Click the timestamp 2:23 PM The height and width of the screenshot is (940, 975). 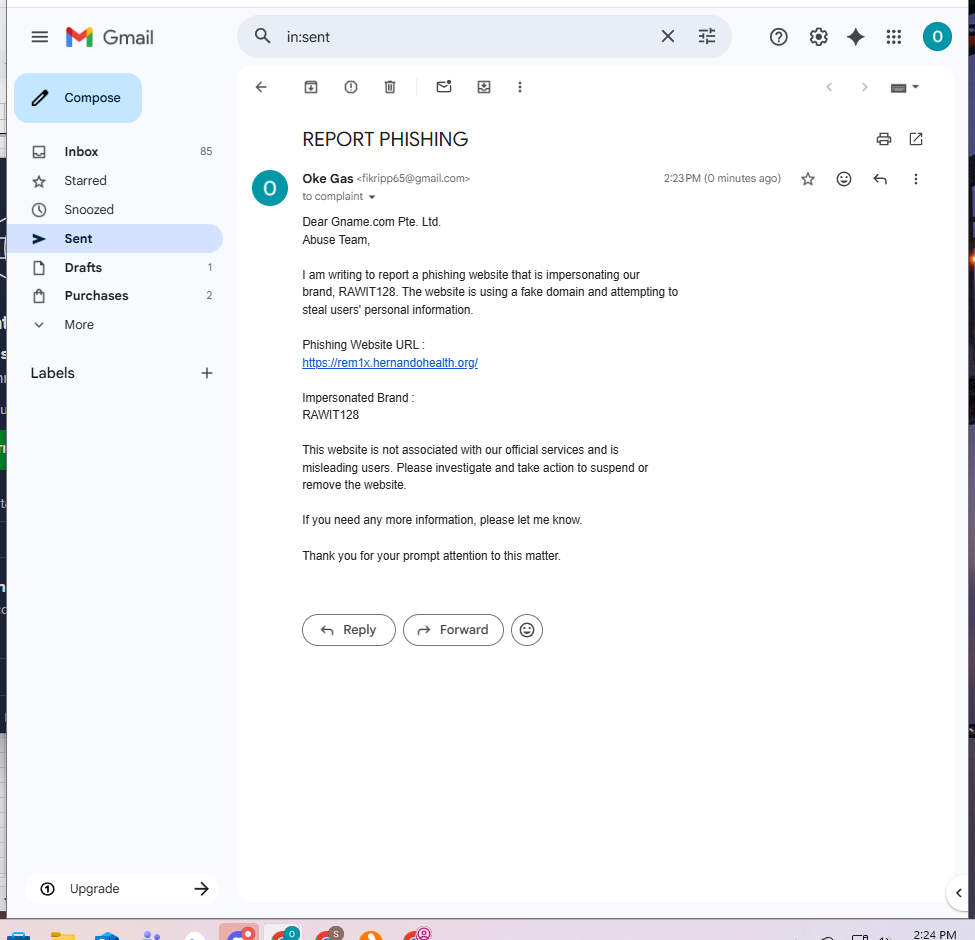pyautogui.click(x=722, y=178)
